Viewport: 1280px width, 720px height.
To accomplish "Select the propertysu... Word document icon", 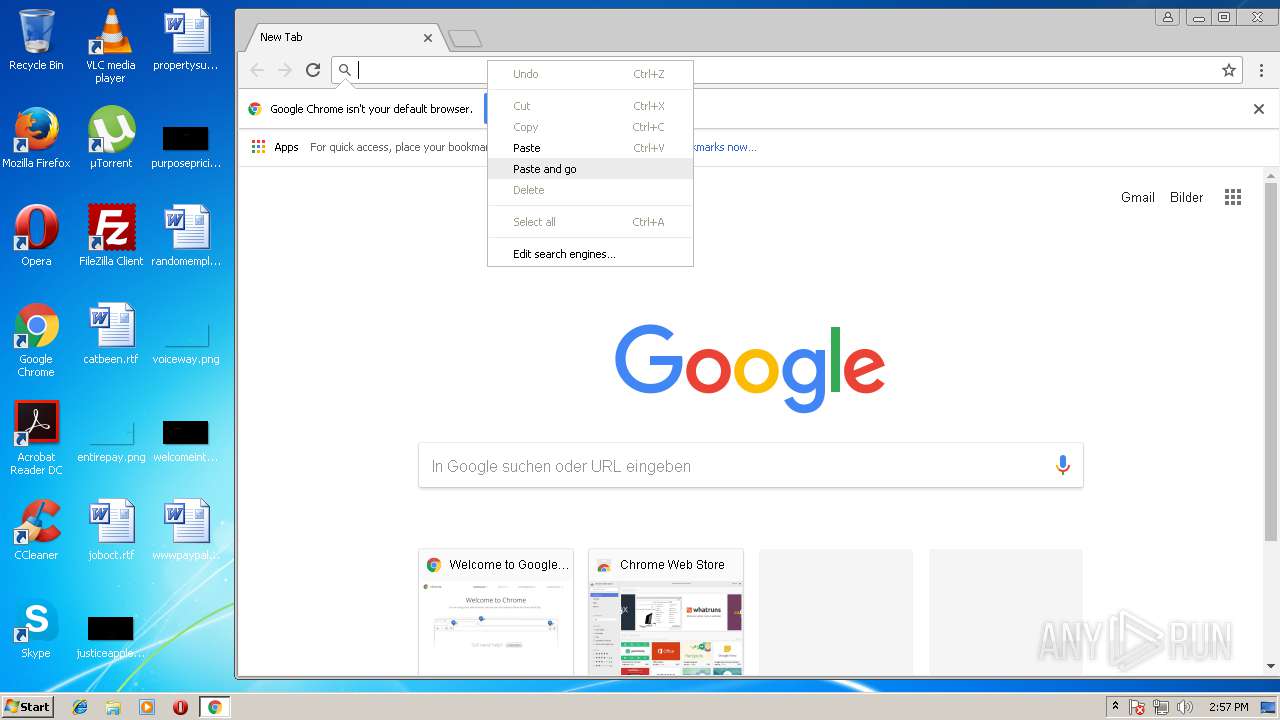I will click(186, 41).
